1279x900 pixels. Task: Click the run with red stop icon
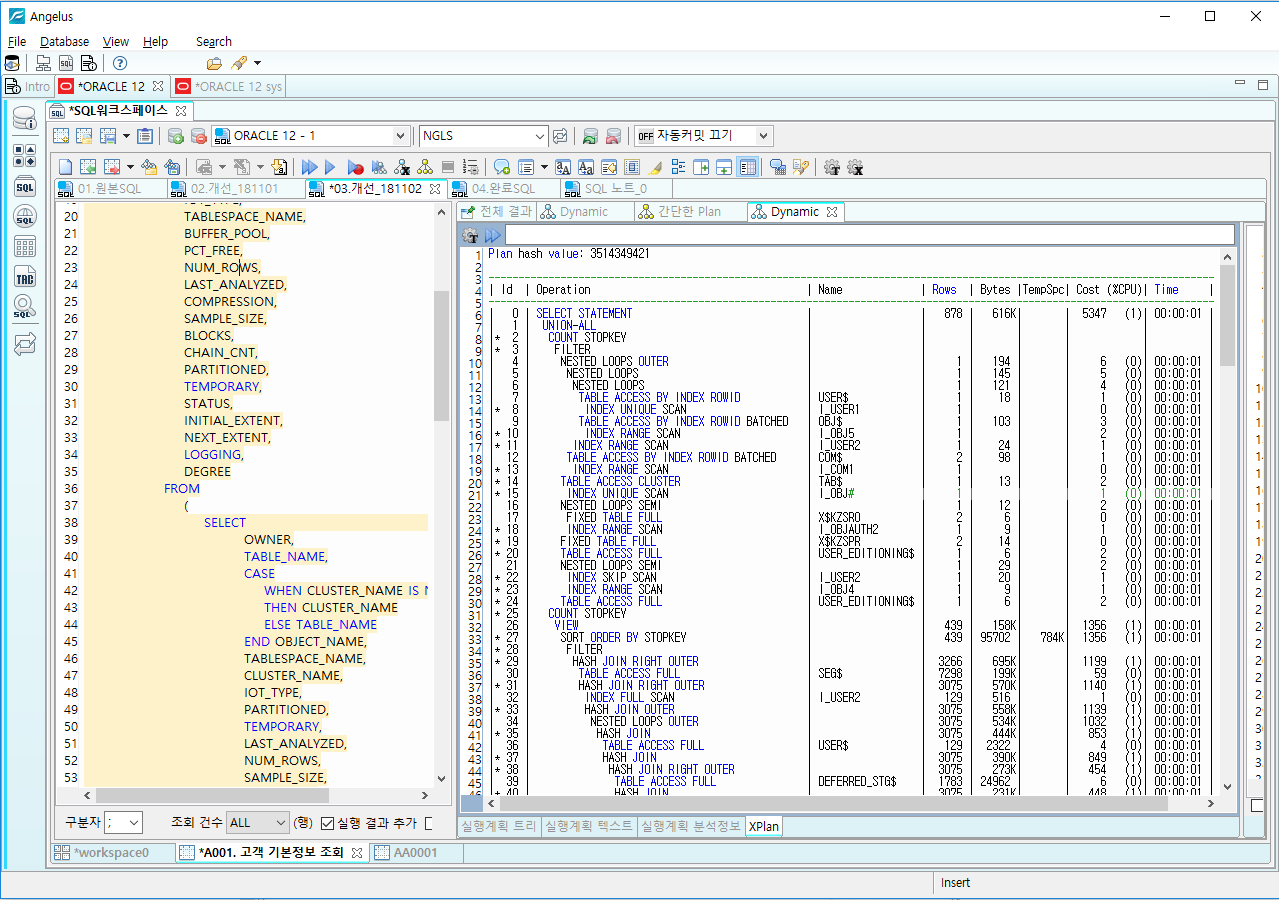[355, 167]
